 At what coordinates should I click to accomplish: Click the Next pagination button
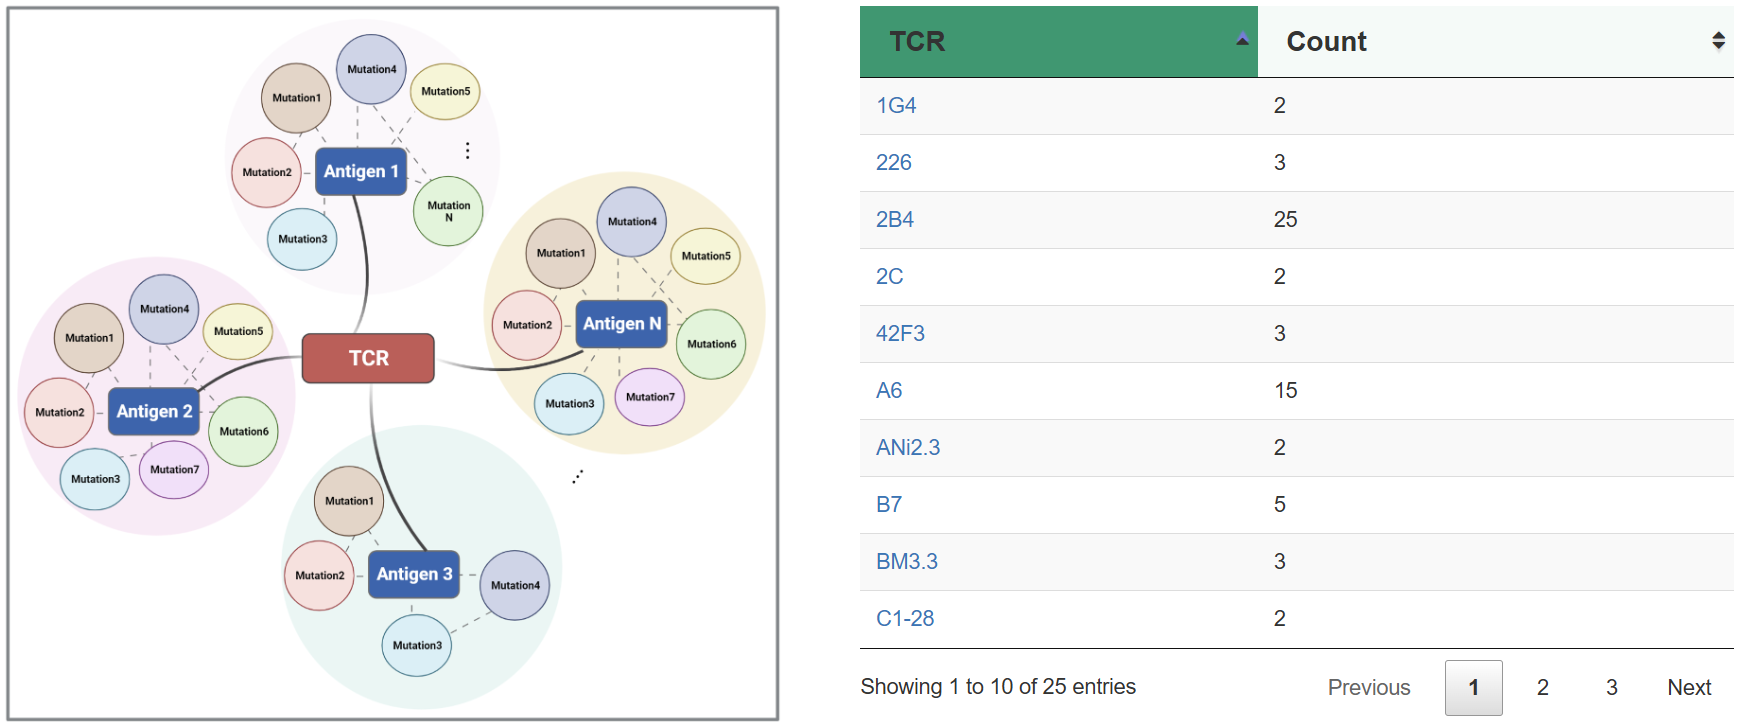click(x=1689, y=688)
